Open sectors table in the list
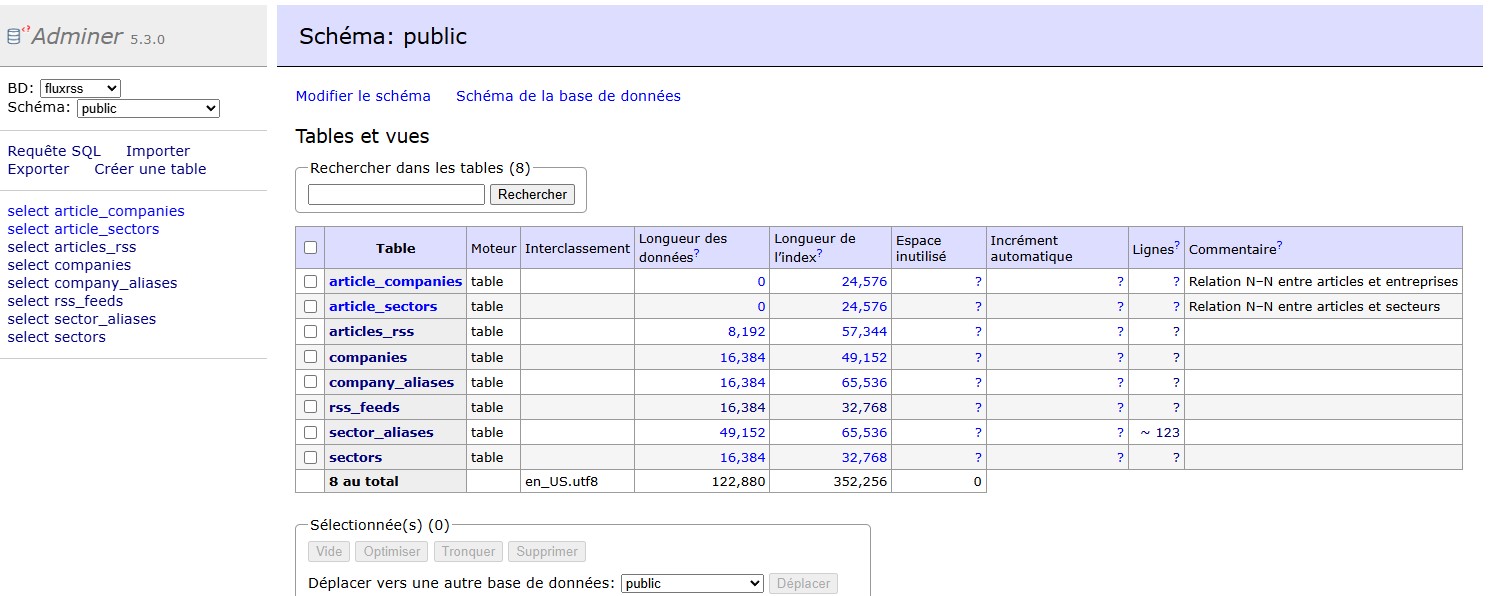Screen dimensions: 1498x596 click(x=355, y=457)
